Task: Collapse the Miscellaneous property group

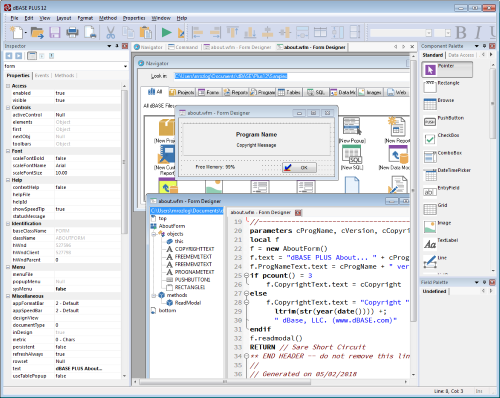Action: pyautogui.click(x=8, y=296)
